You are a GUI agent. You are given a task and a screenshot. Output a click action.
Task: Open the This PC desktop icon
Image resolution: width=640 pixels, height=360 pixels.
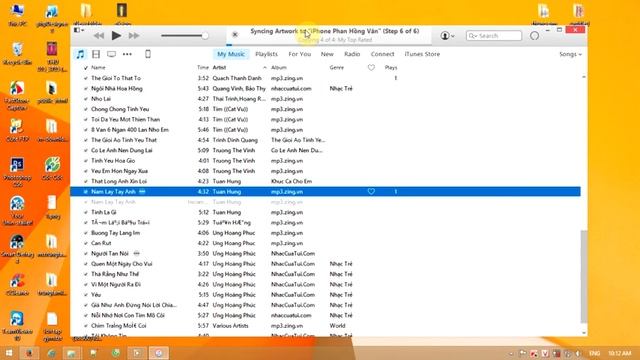[x=18, y=16]
